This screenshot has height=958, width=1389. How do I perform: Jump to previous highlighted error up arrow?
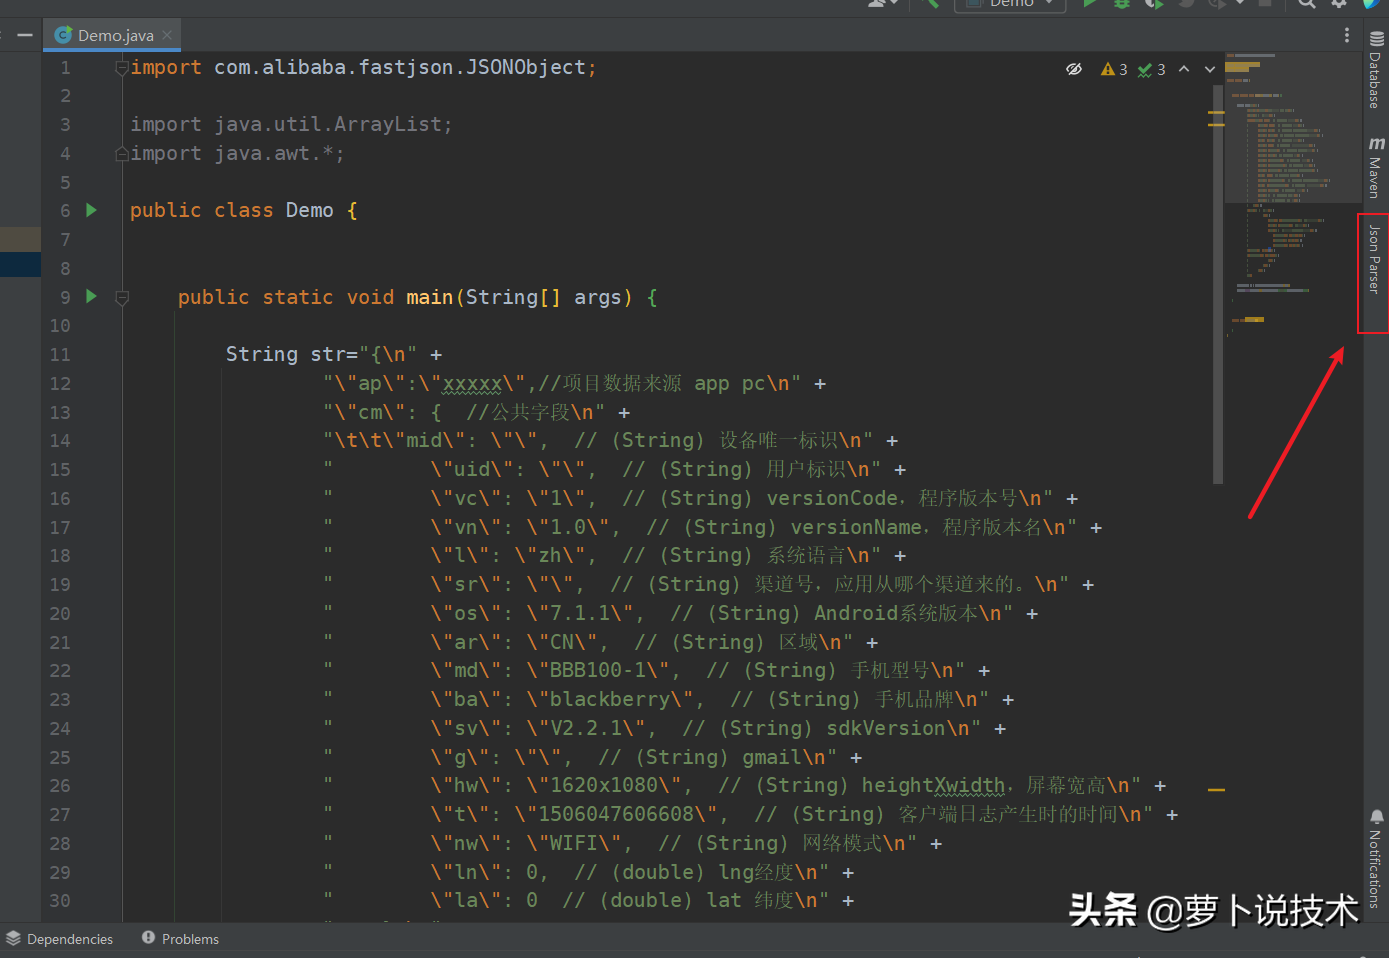pos(1184,69)
